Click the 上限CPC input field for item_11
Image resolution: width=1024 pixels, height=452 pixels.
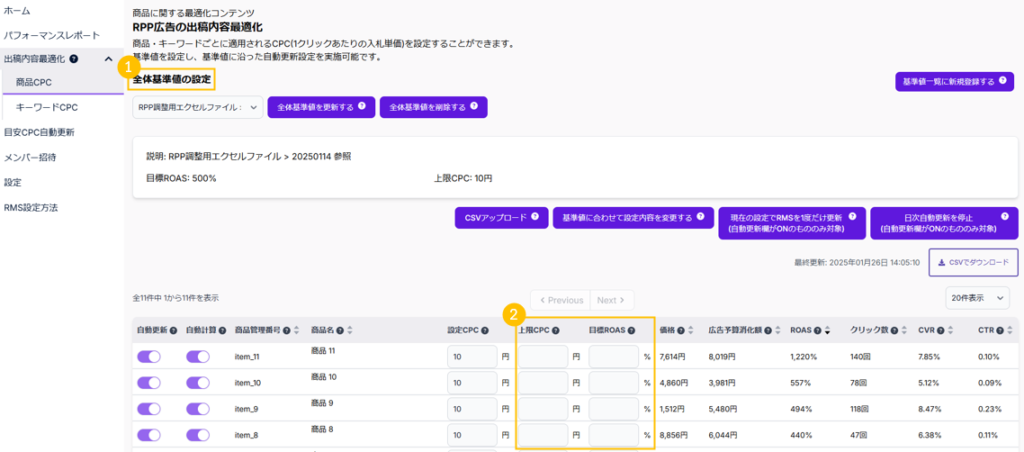point(542,356)
